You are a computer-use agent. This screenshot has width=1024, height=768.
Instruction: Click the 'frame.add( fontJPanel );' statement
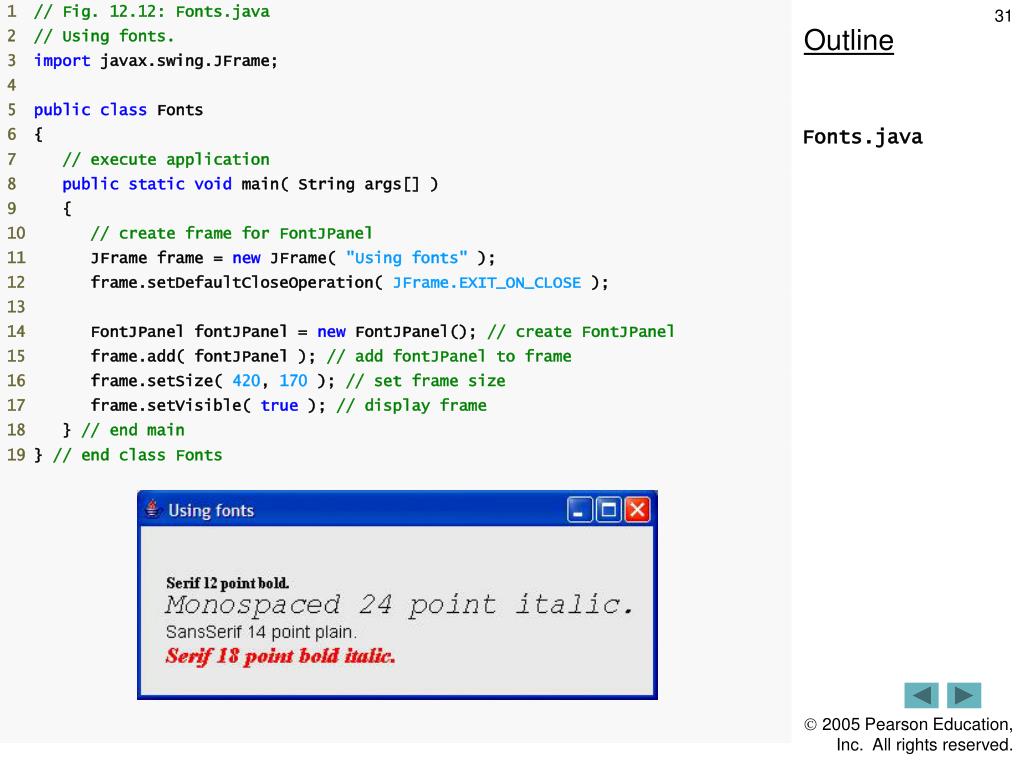coord(203,357)
